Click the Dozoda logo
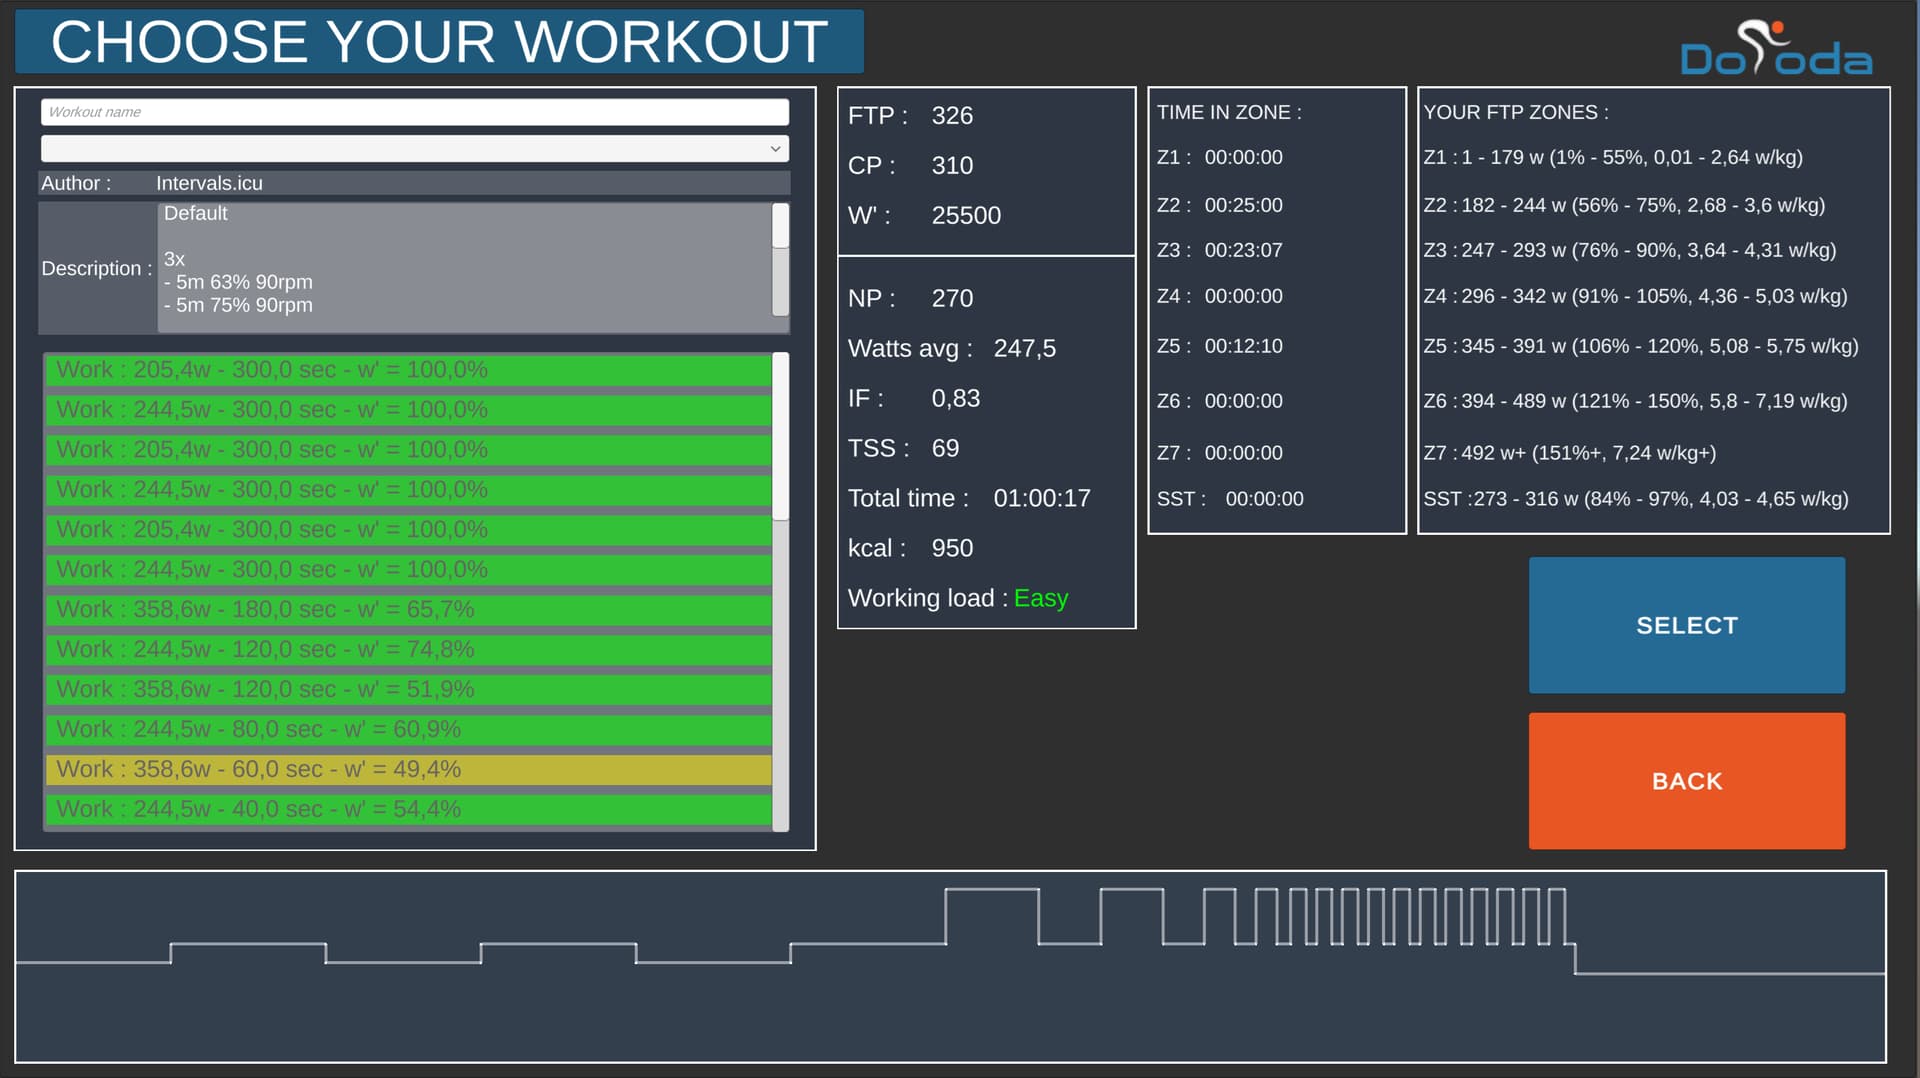 point(1775,50)
